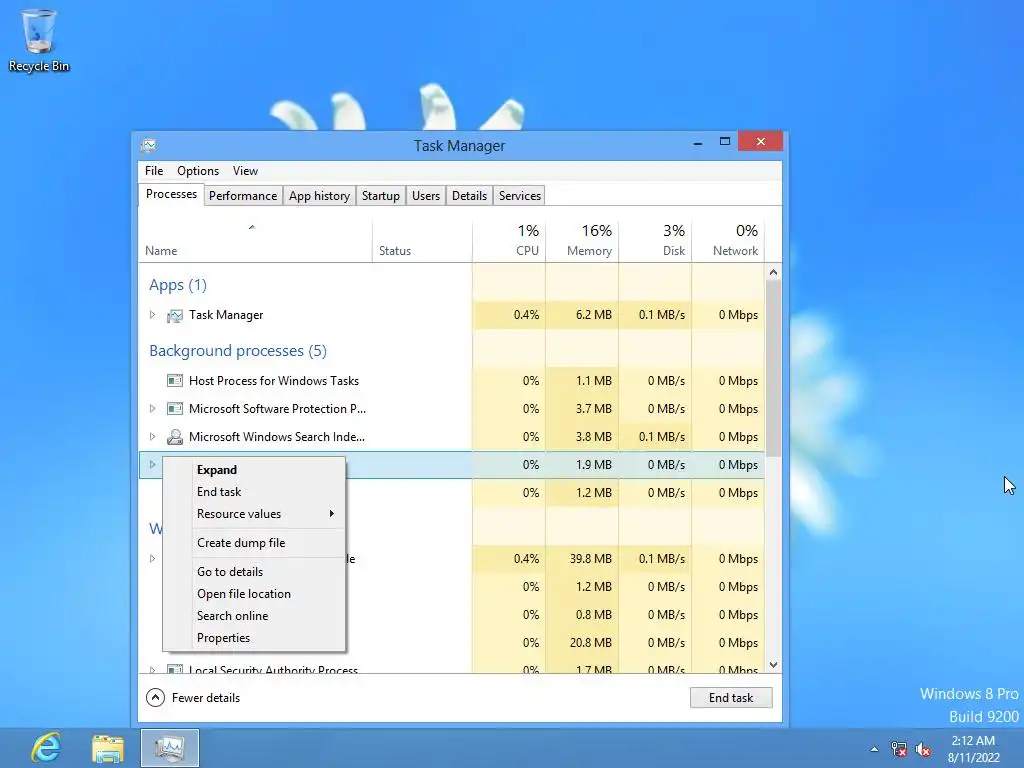This screenshot has height=768, width=1024.
Task: Click the process list scrollbar thumb
Action: pyautogui.click(x=773, y=369)
